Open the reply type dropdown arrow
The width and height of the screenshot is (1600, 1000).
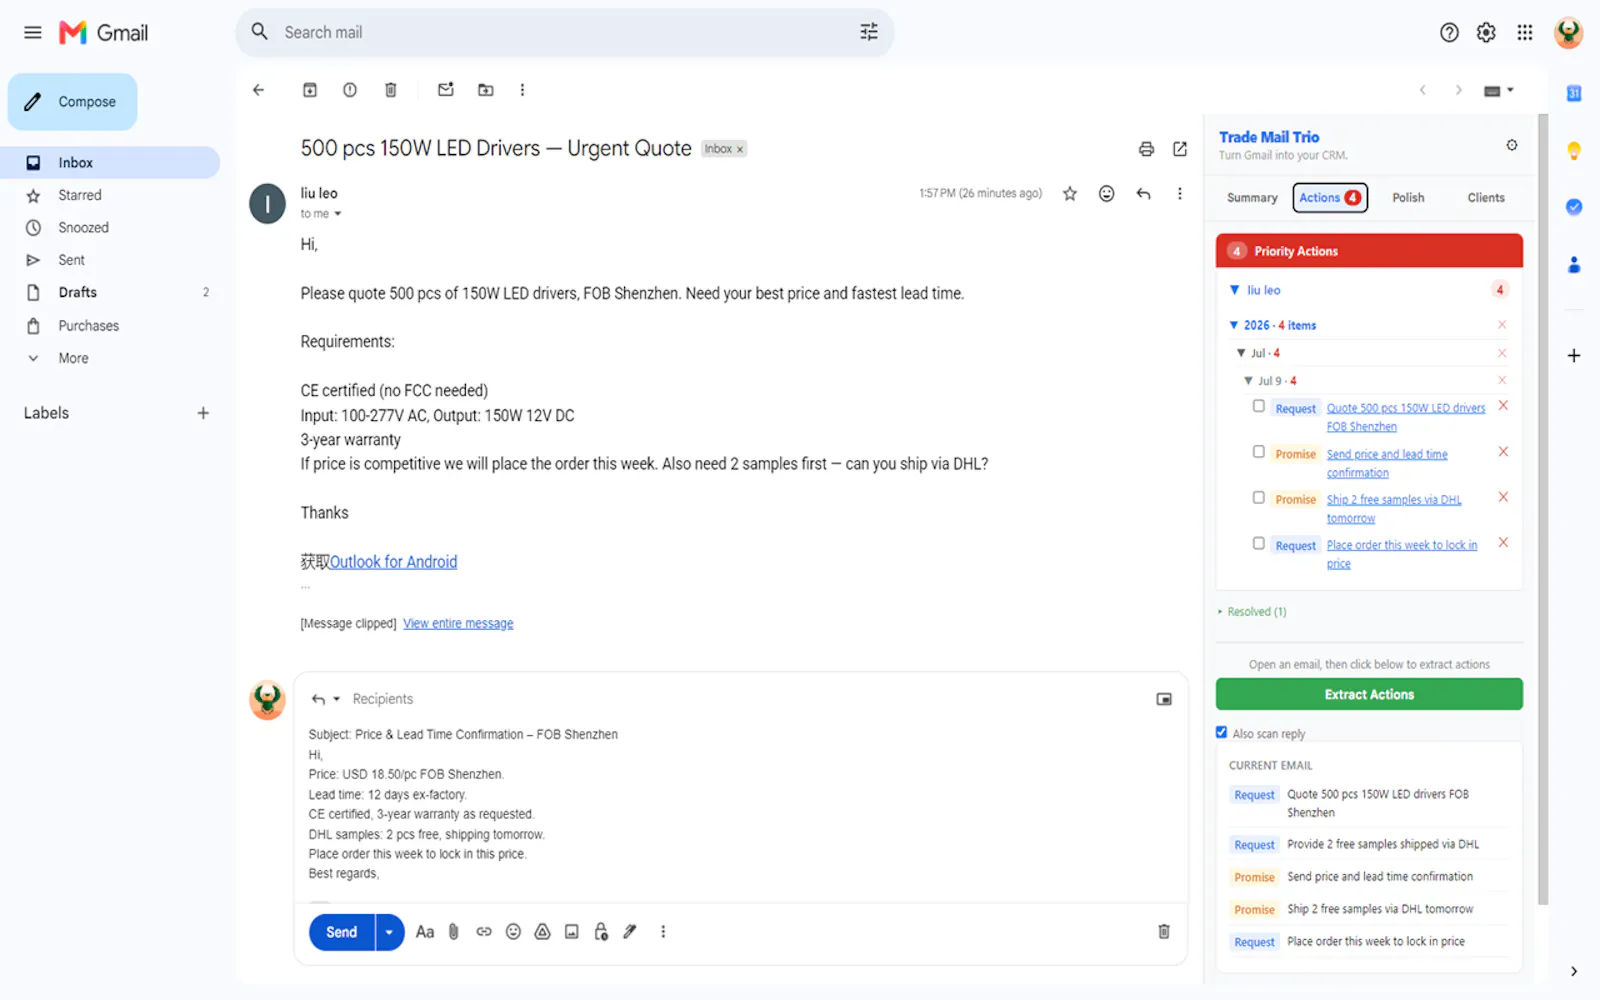pyautogui.click(x=337, y=699)
